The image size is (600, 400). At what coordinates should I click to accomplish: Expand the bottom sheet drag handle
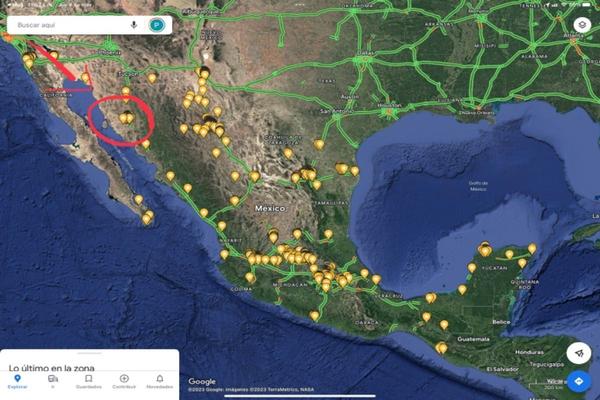[89, 353]
